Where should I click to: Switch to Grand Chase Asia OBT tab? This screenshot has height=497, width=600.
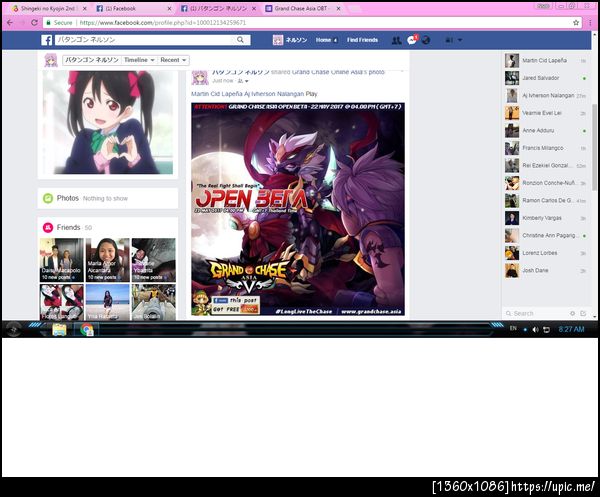point(301,8)
